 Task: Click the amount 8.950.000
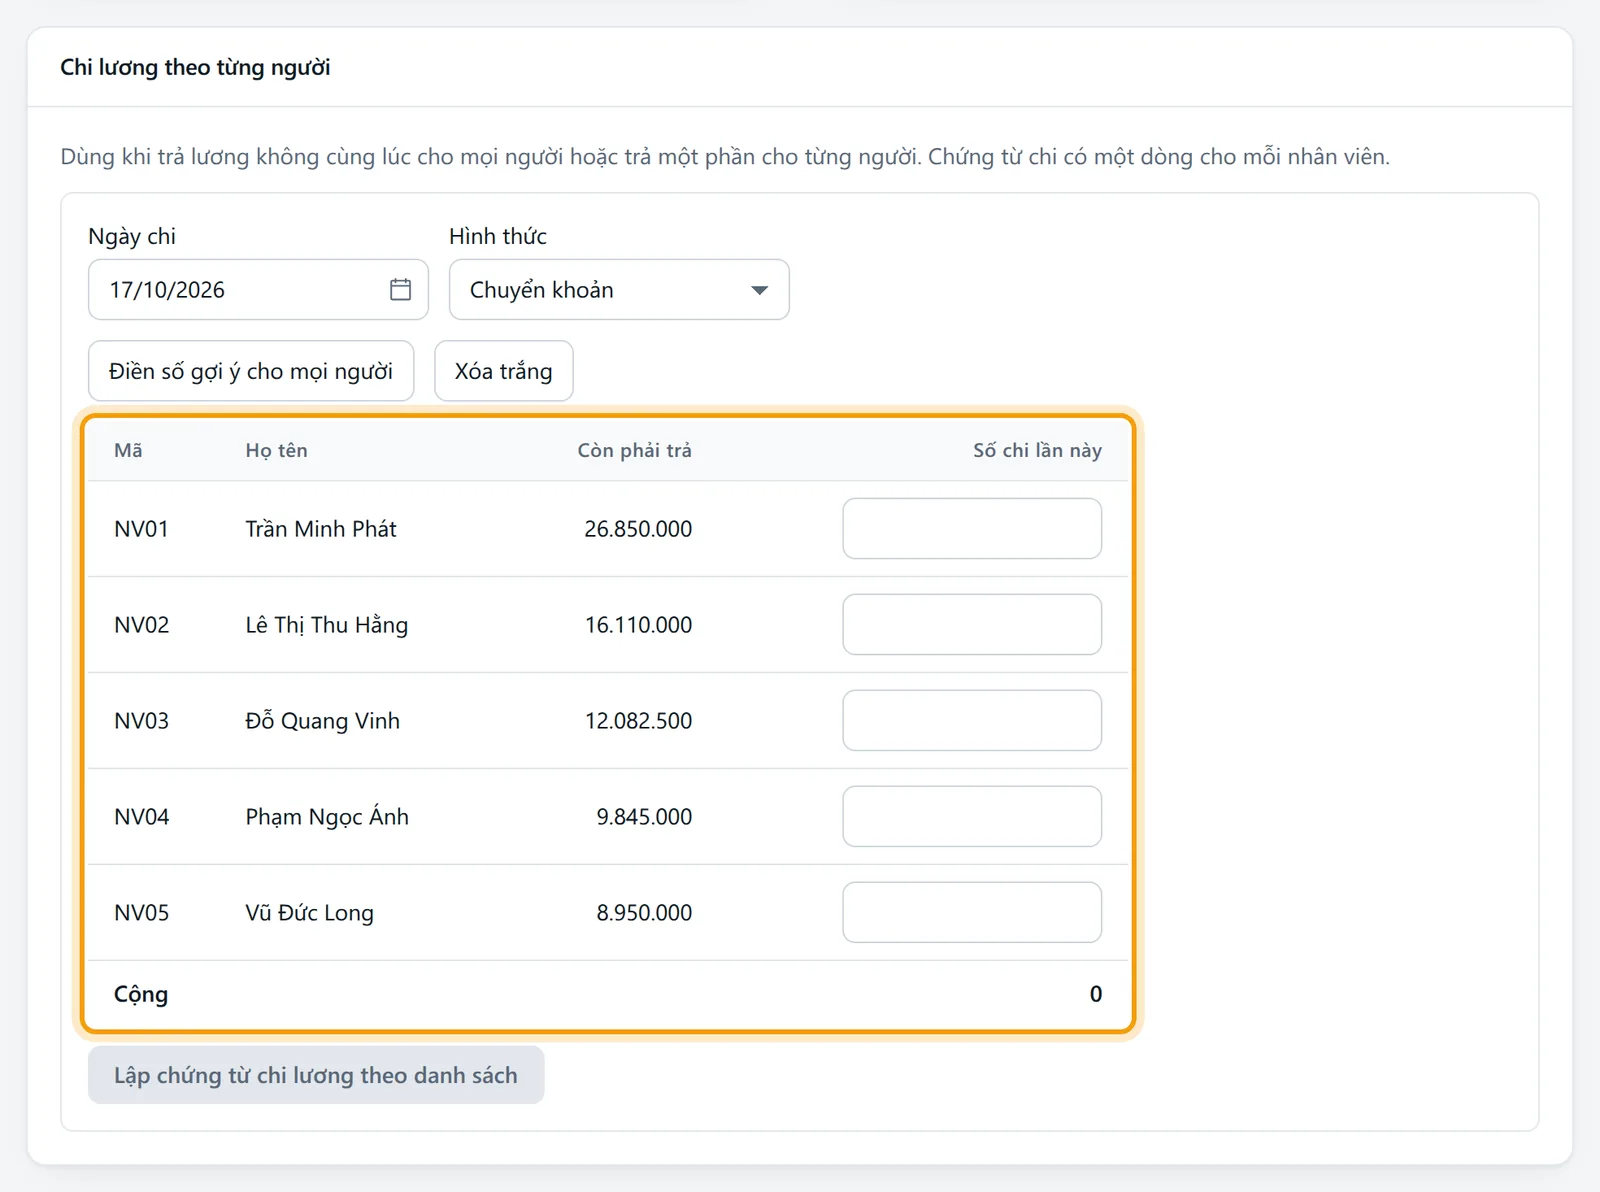(x=644, y=913)
